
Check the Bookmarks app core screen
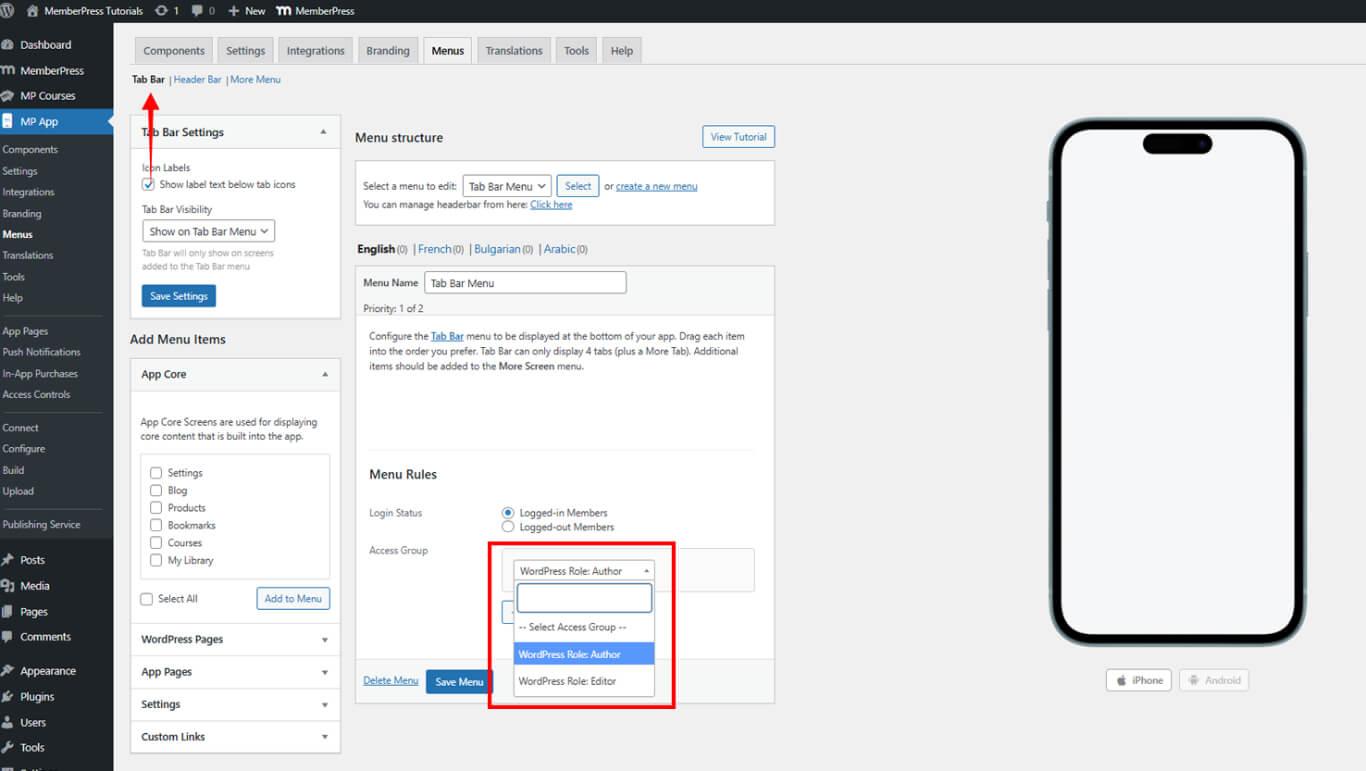[156, 525]
